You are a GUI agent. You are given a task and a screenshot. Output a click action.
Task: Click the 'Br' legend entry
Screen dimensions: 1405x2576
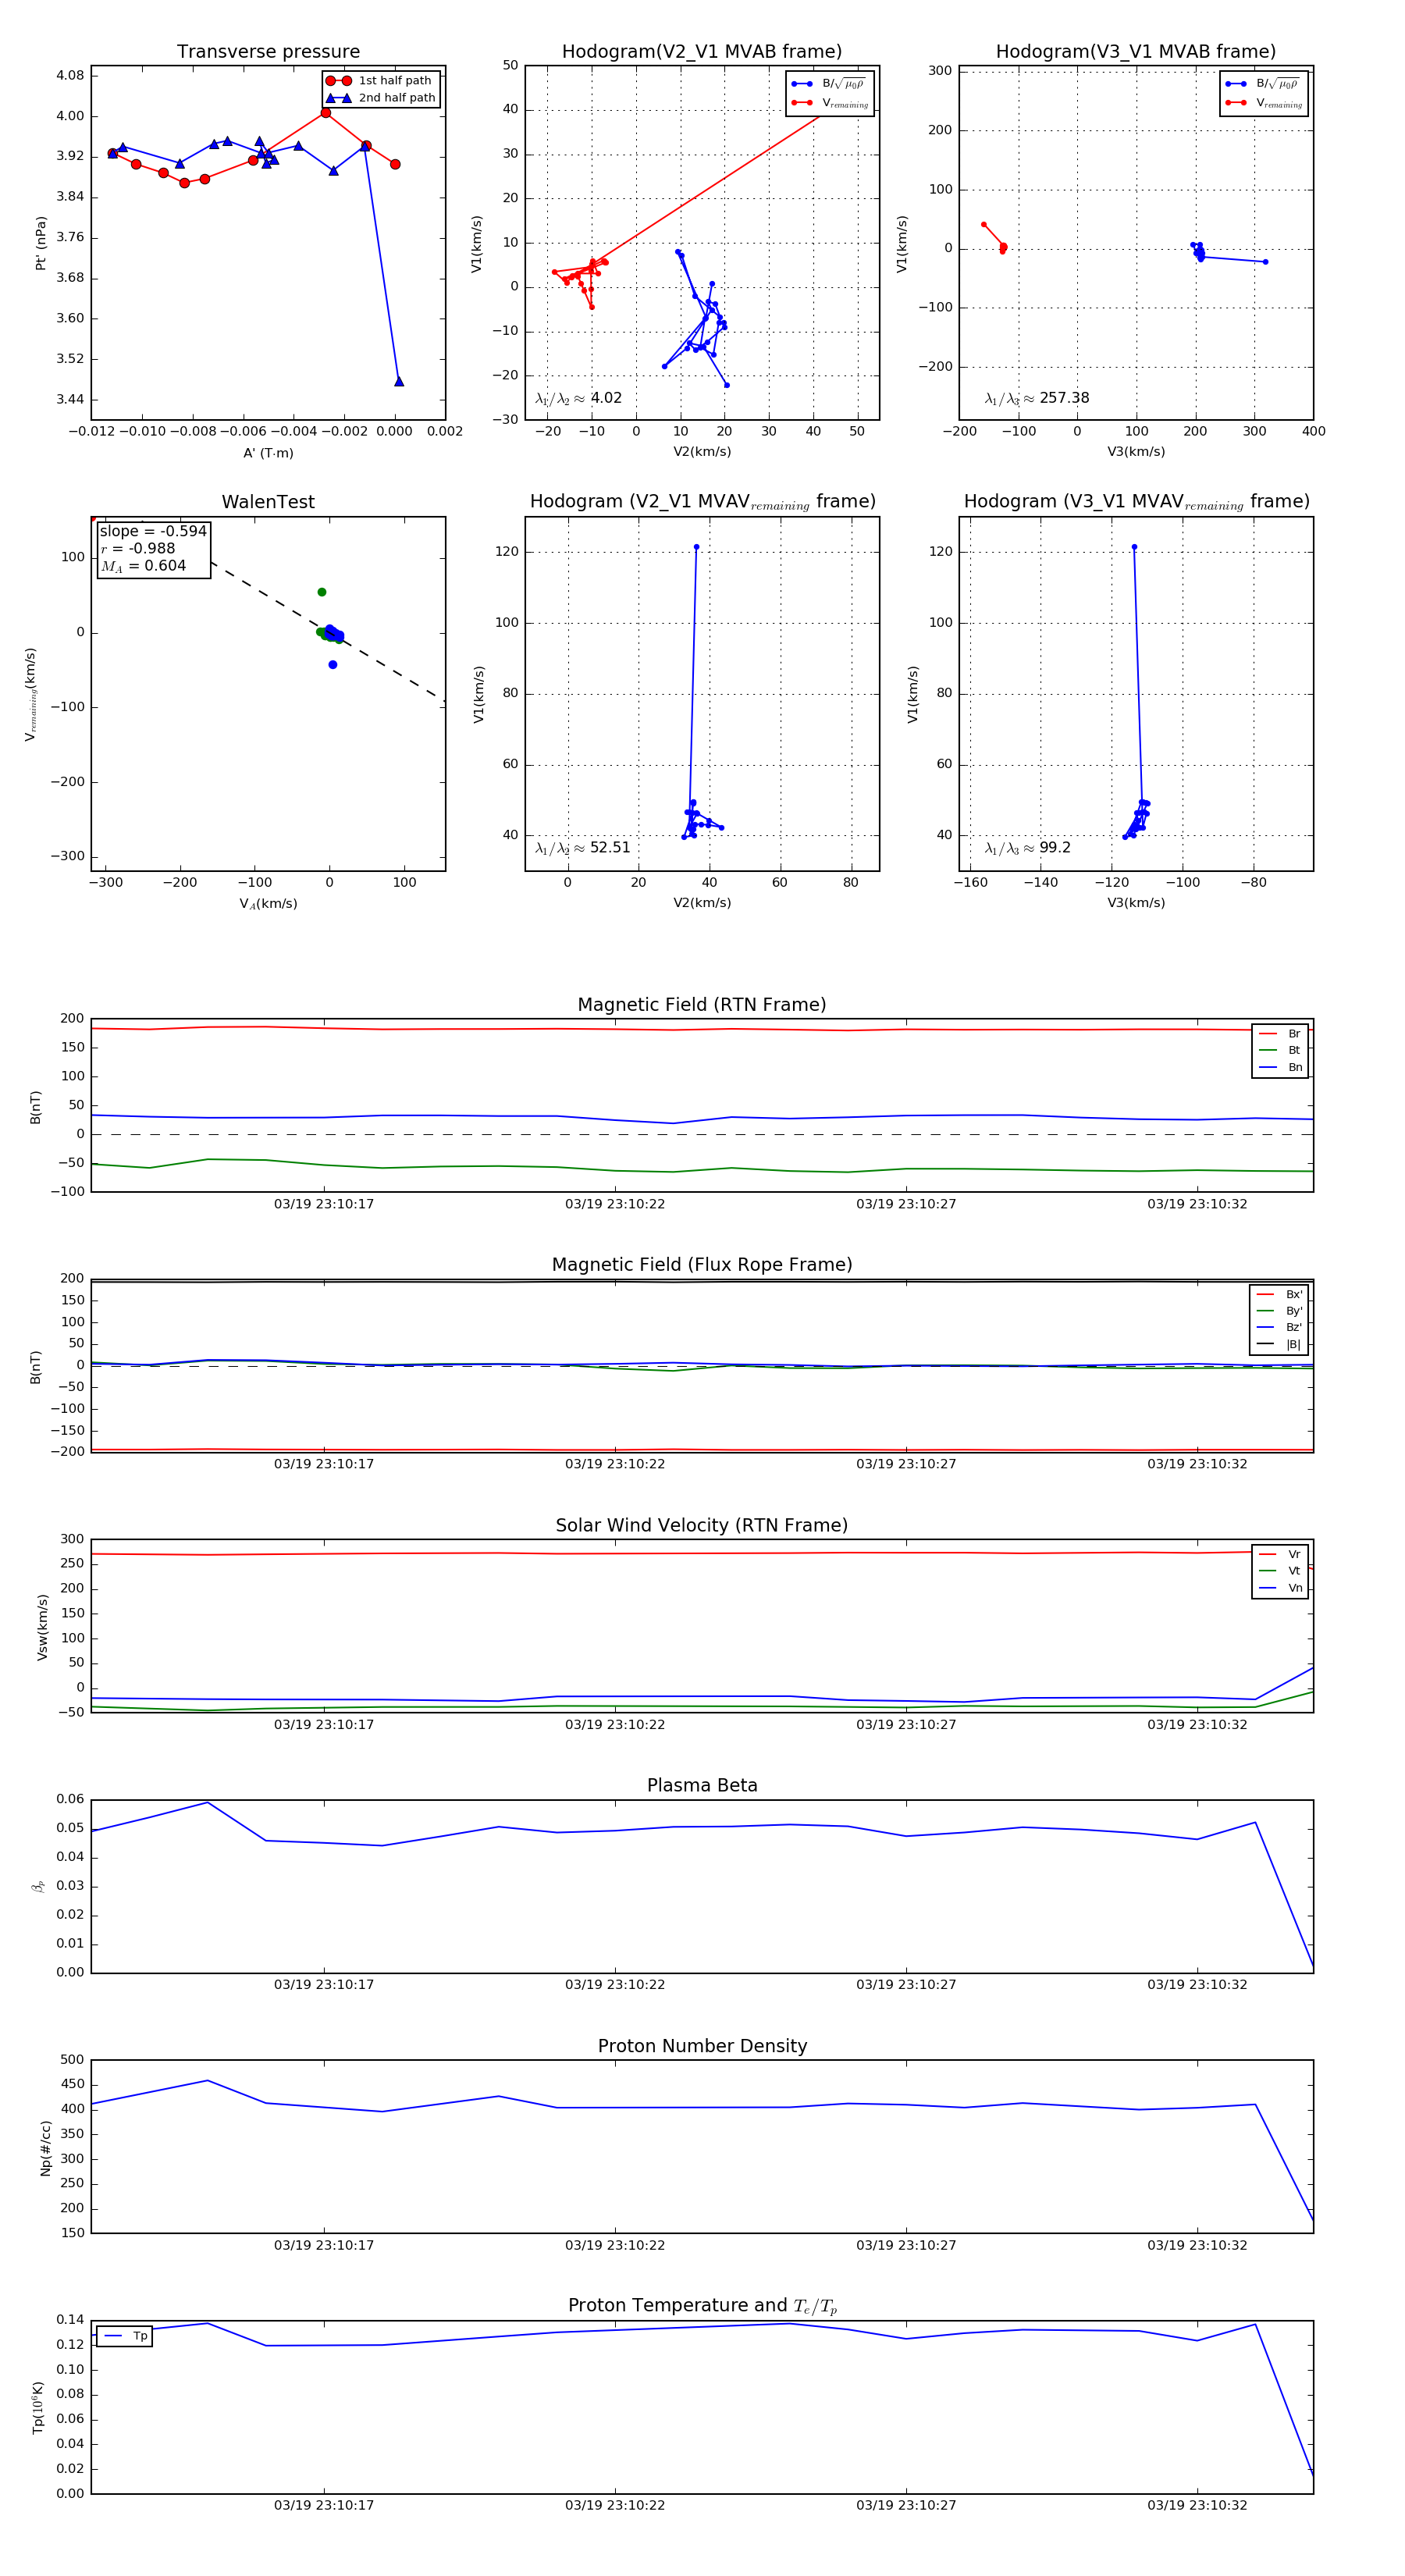pos(1280,1034)
